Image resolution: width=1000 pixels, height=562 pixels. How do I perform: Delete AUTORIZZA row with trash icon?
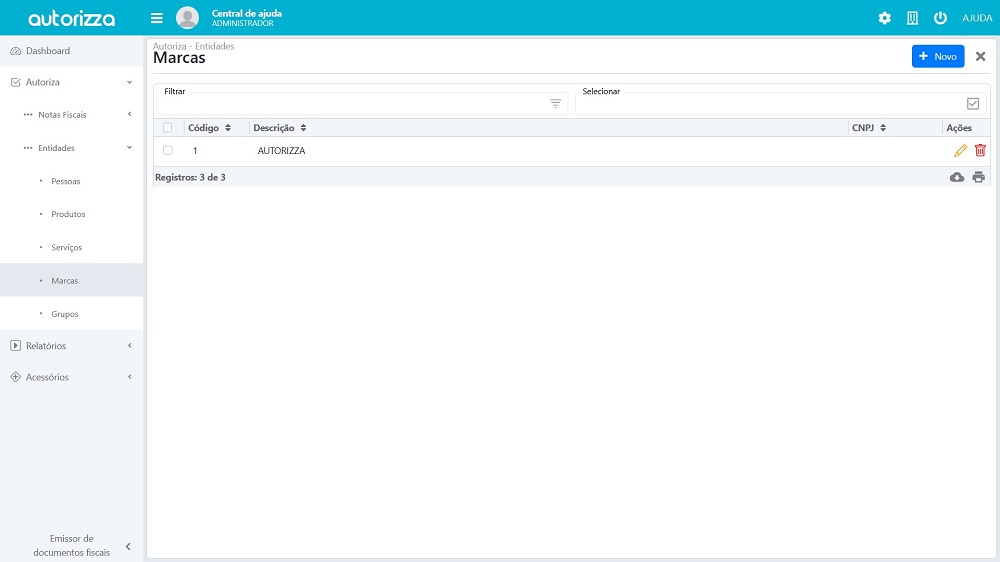980,151
